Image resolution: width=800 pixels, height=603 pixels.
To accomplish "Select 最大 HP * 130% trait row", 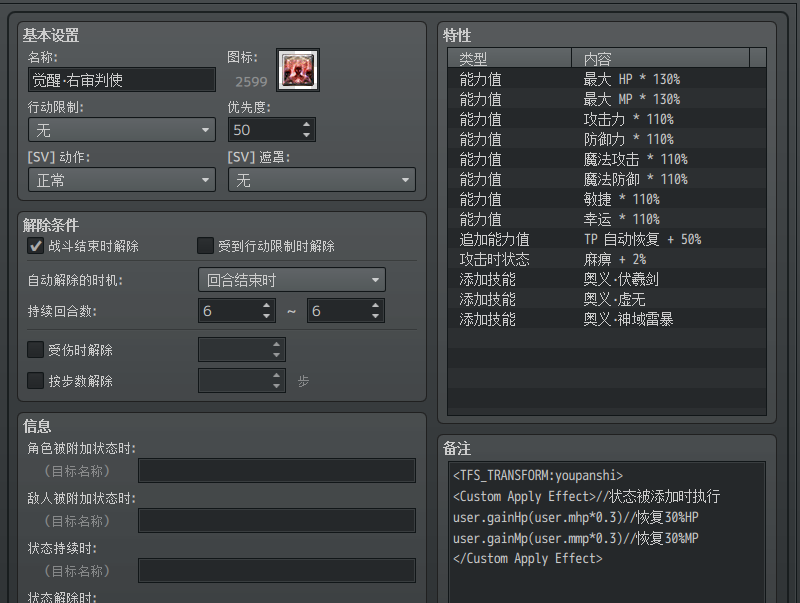I will (x=606, y=79).
